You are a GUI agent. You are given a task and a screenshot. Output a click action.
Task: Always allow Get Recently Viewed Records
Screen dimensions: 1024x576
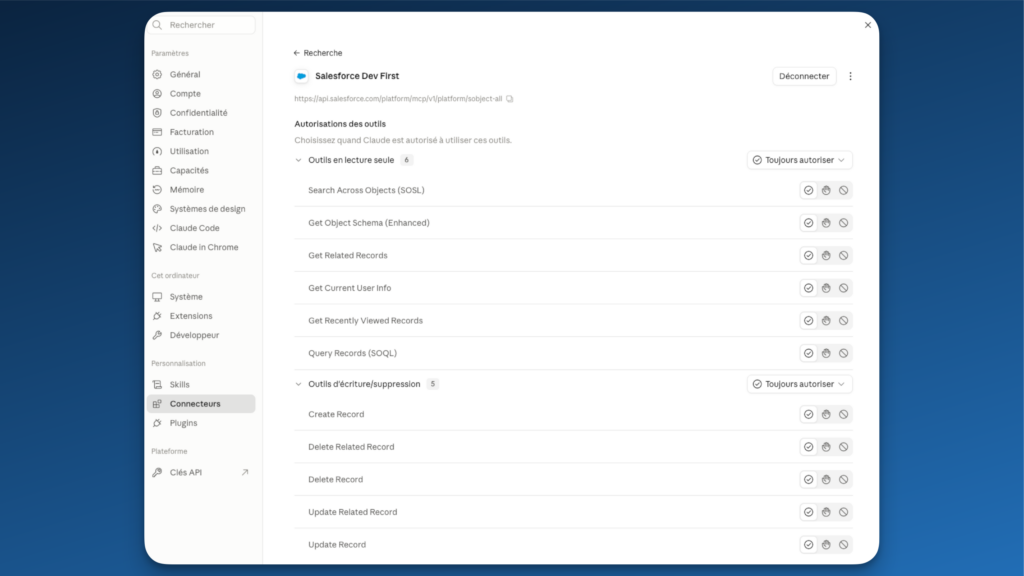(x=808, y=321)
